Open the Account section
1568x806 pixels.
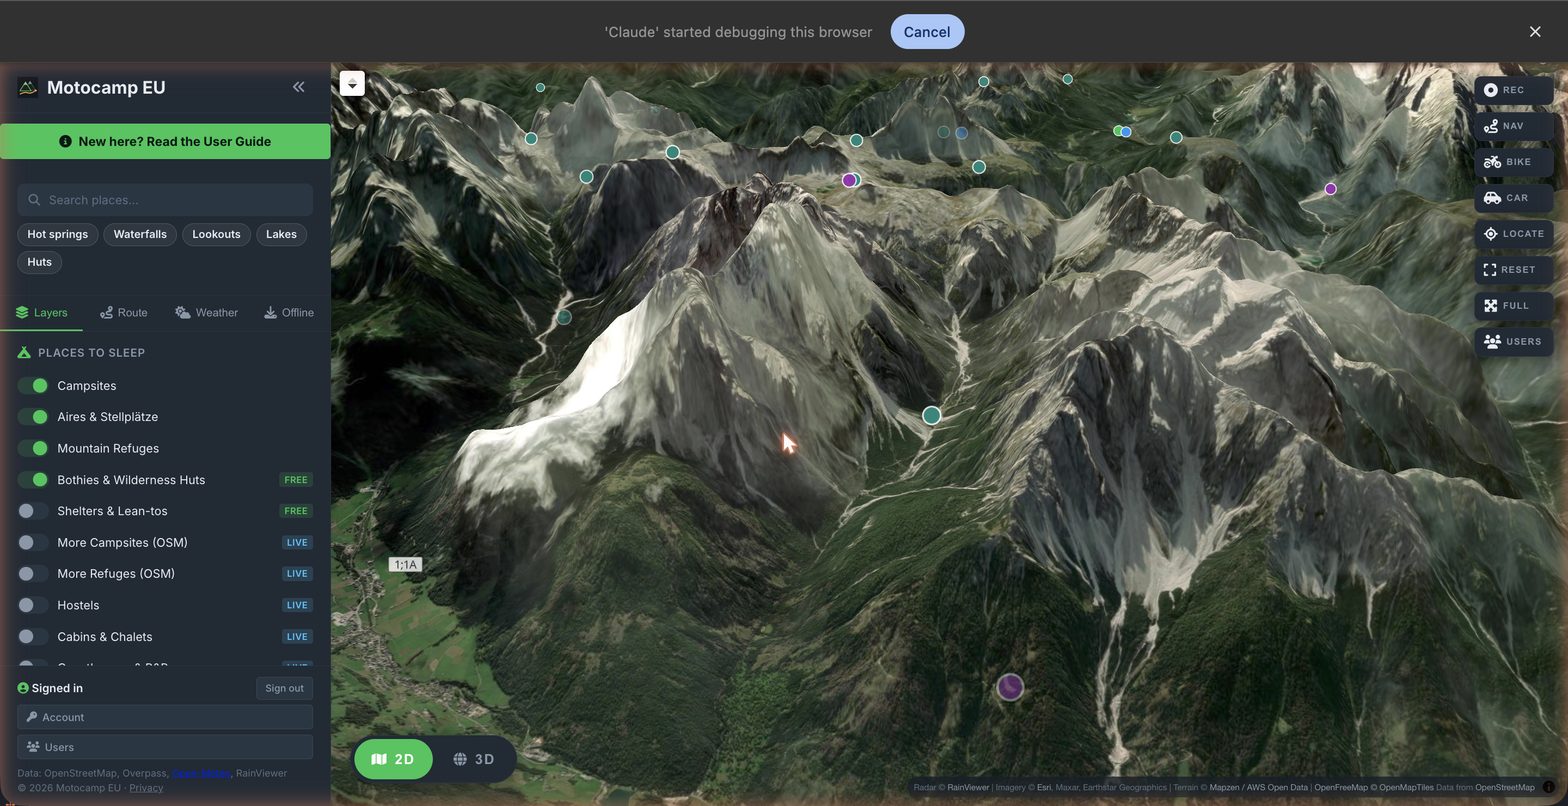tap(165, 717)
